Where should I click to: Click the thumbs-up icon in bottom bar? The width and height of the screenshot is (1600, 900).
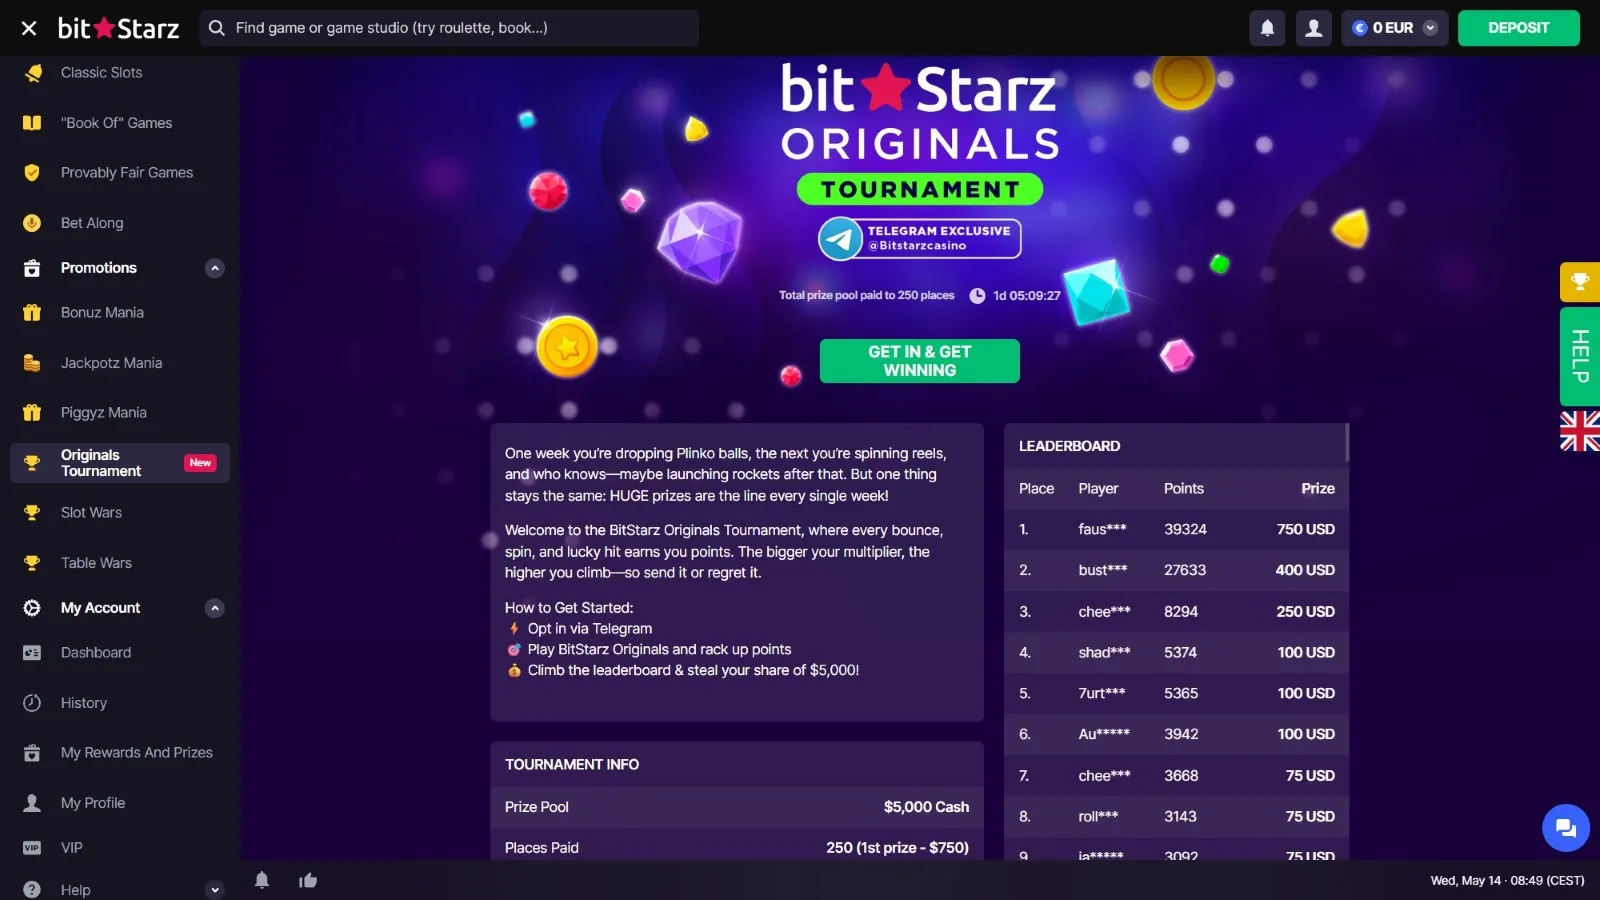point(308,880)
